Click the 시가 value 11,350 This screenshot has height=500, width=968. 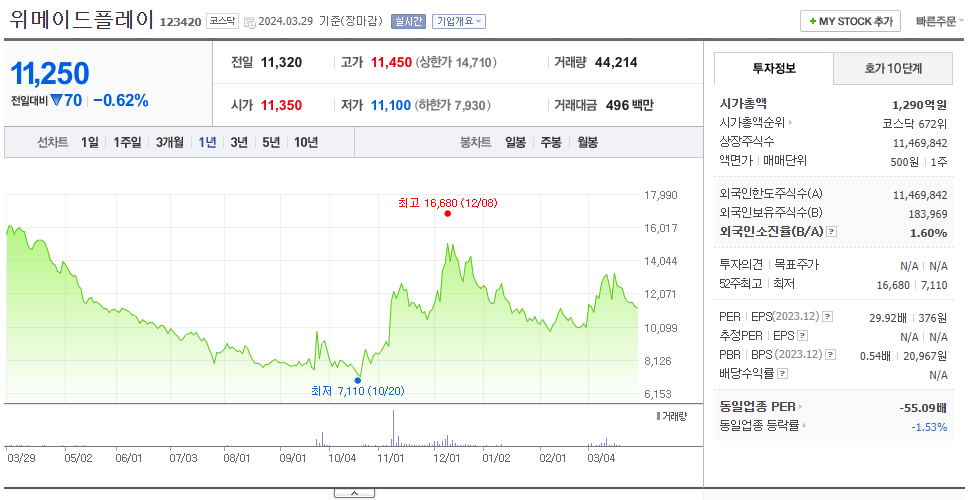click(x=282, y=105)
